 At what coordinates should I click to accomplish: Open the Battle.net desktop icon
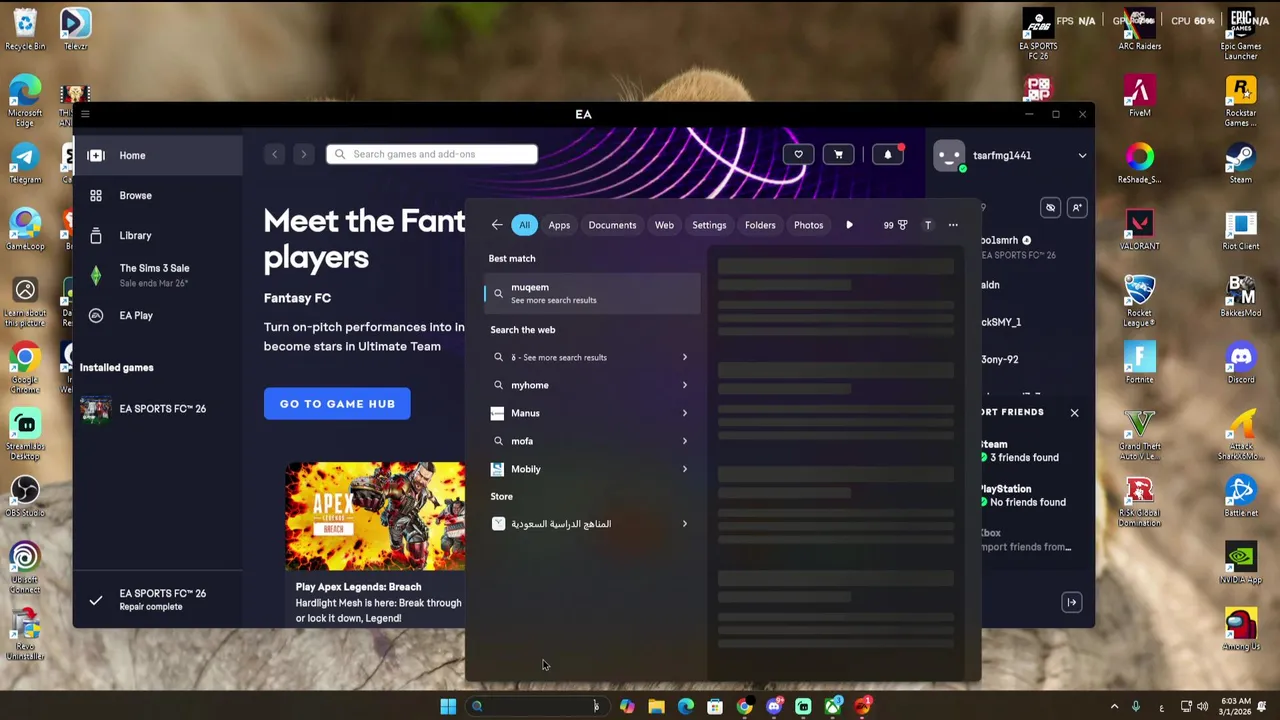coord(1240,497)
